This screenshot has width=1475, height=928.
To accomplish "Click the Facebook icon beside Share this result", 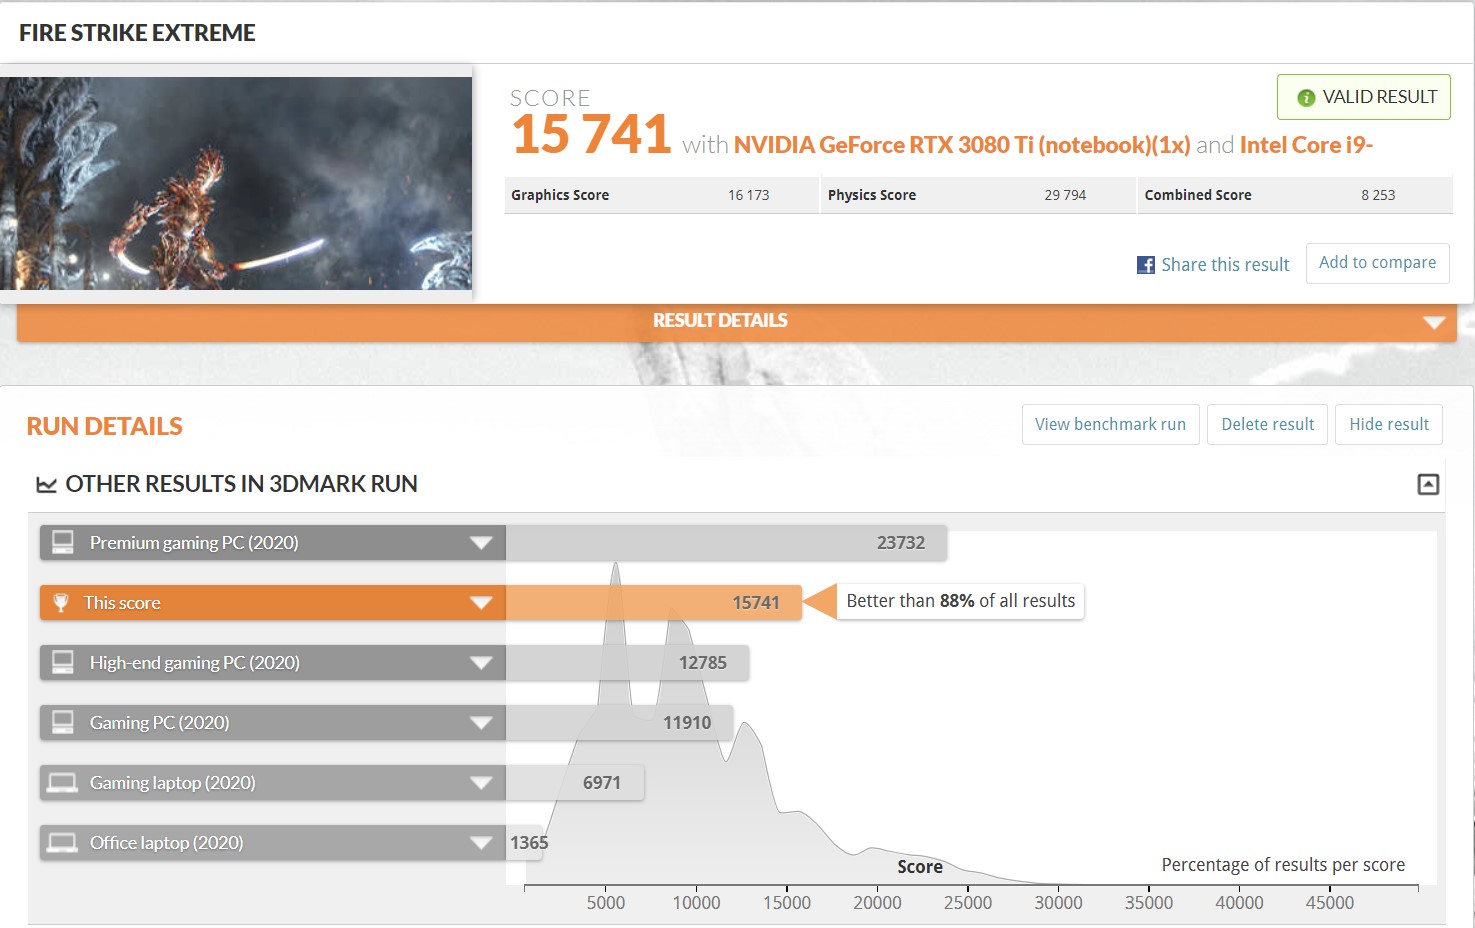I will [x=1145, y=265].
